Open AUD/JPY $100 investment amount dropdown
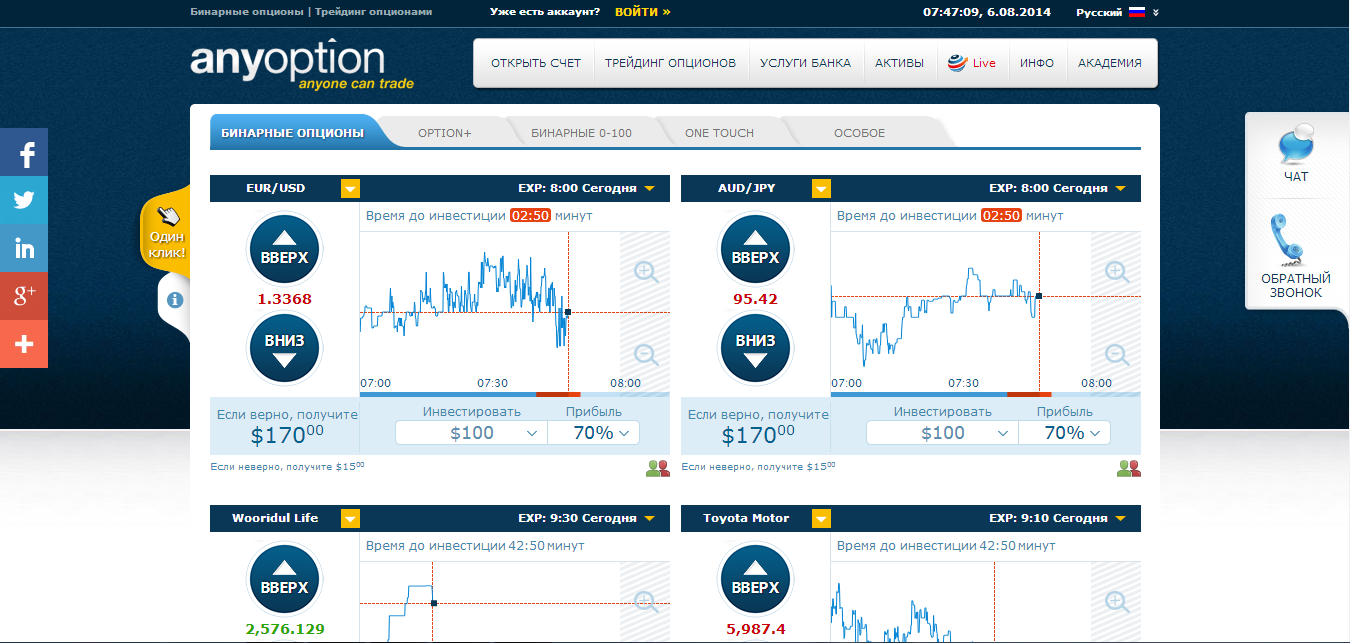The height and width of the screenshot is (643, 1350). tap(942, 433)
